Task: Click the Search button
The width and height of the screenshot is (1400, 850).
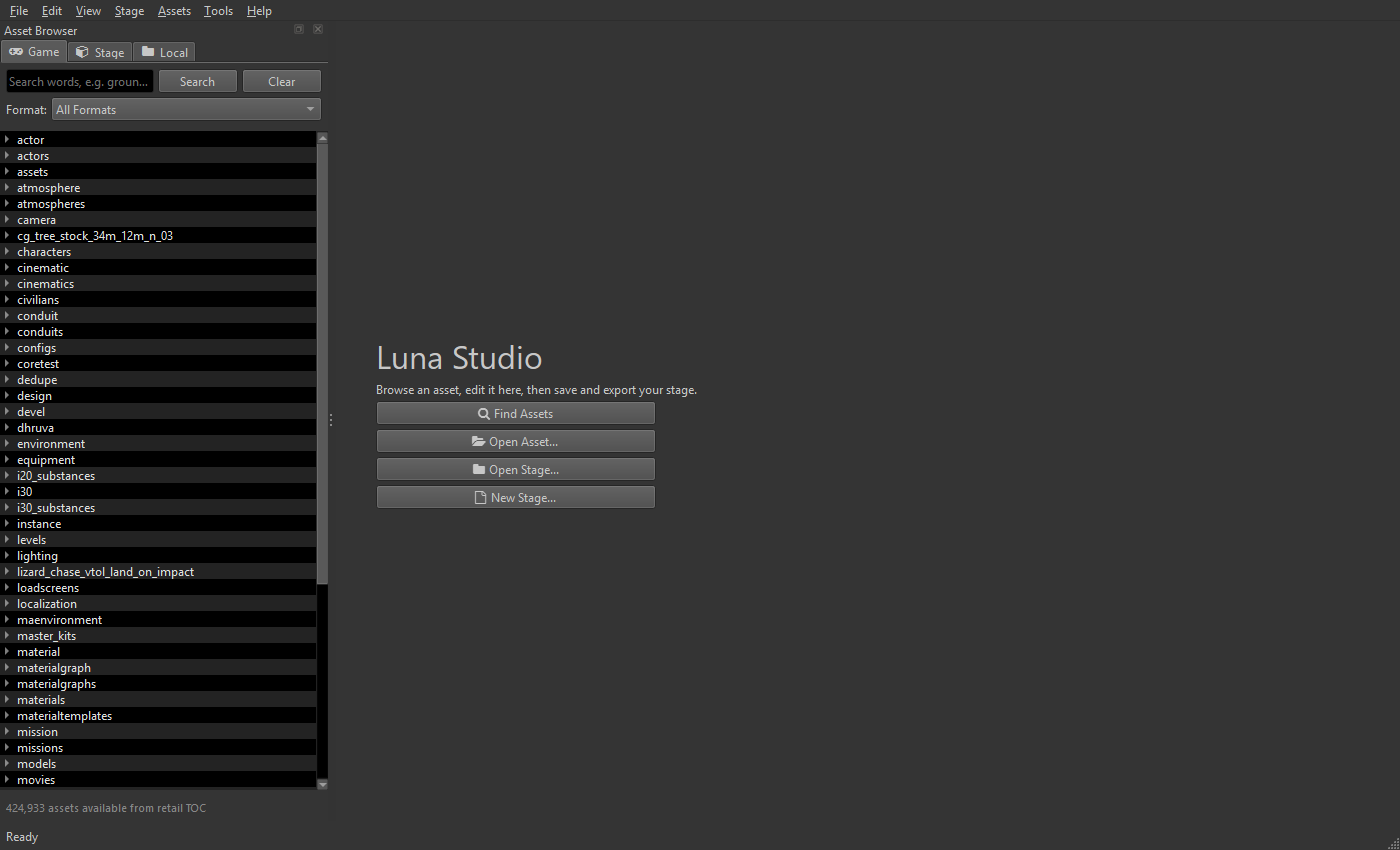Action: coord(197,82)
